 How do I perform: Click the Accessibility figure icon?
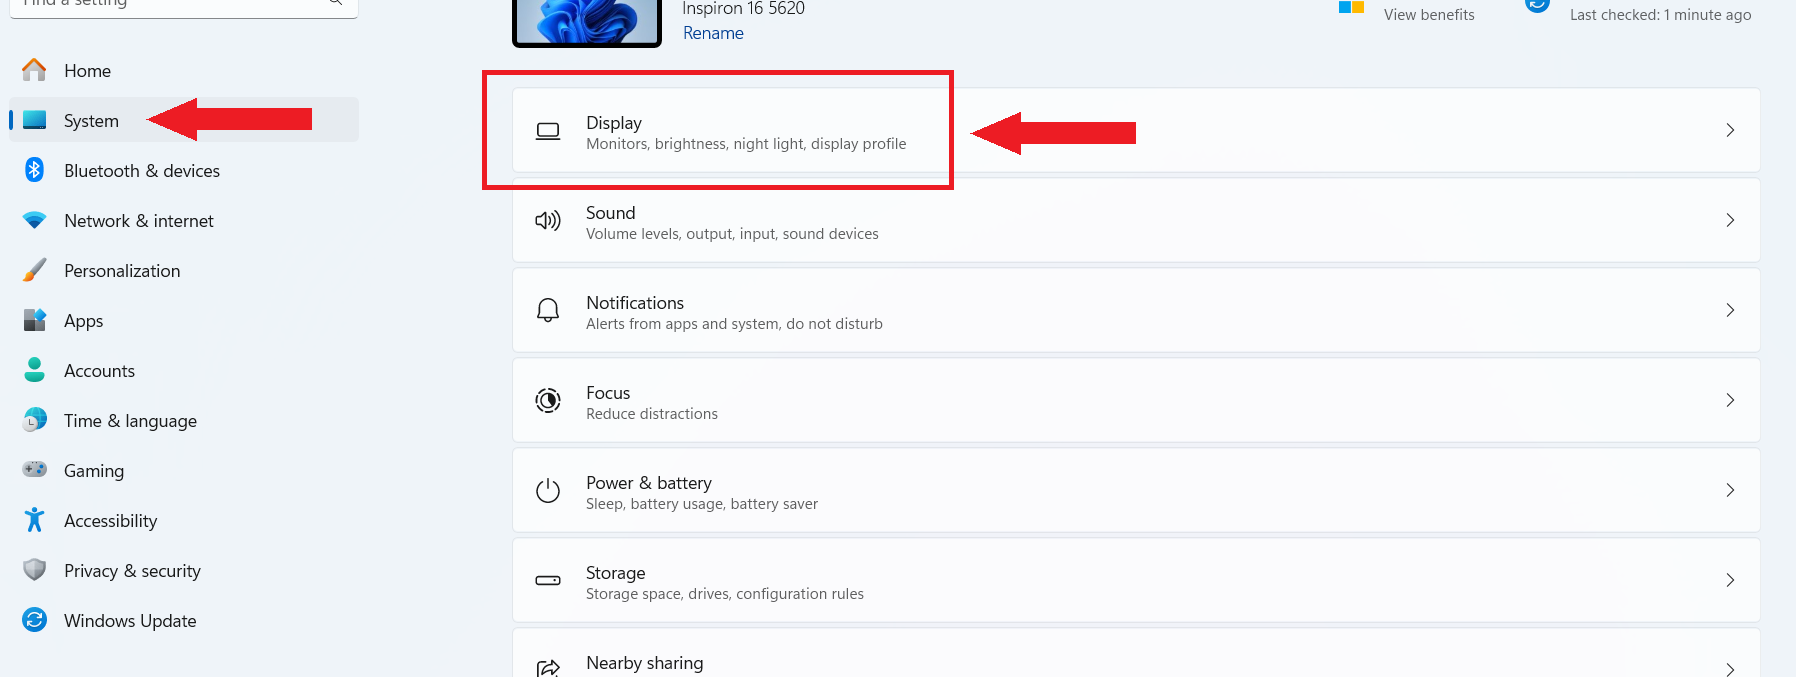point(34,520)
